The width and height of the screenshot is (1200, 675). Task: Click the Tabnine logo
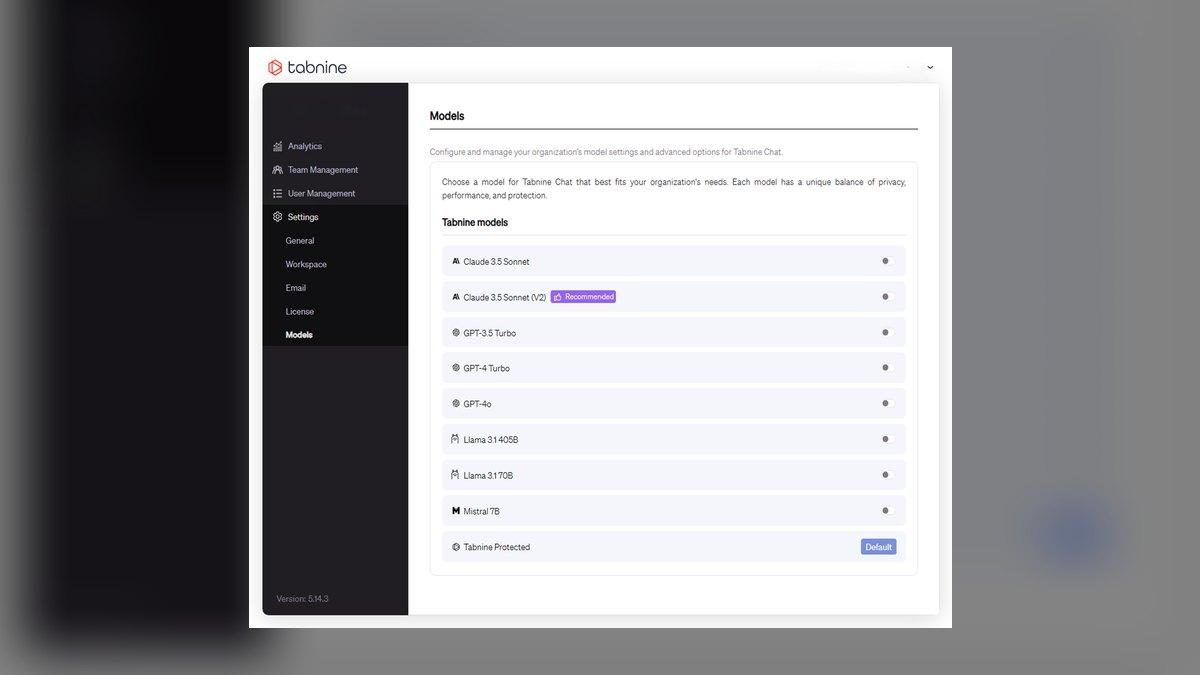[307, 68]
